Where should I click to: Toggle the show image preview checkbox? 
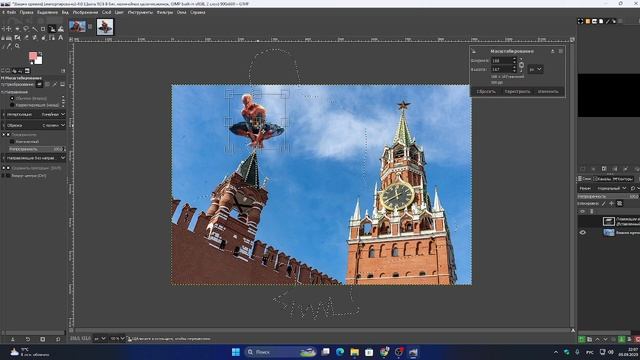coord(8,134)
